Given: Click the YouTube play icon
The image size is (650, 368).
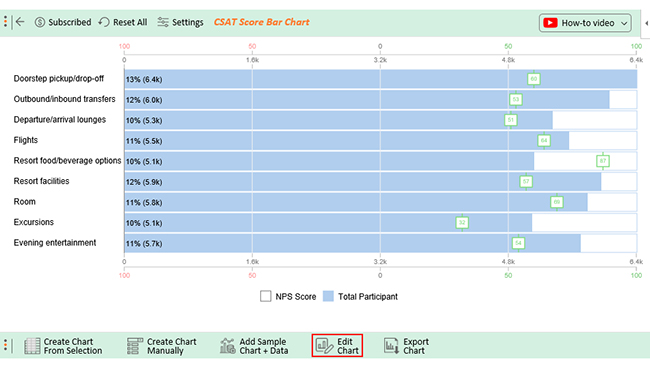Looking at the screenshot, I should 550,23.
